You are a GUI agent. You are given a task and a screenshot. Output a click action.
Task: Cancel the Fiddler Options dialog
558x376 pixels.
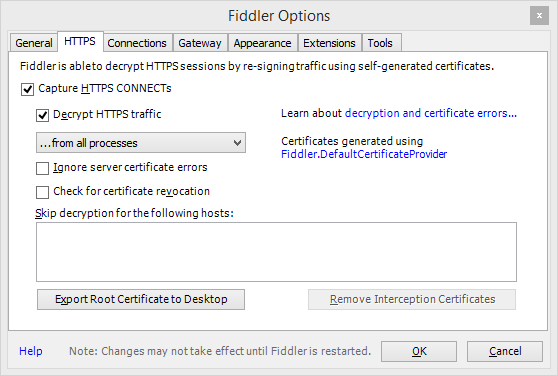point(505,351)
